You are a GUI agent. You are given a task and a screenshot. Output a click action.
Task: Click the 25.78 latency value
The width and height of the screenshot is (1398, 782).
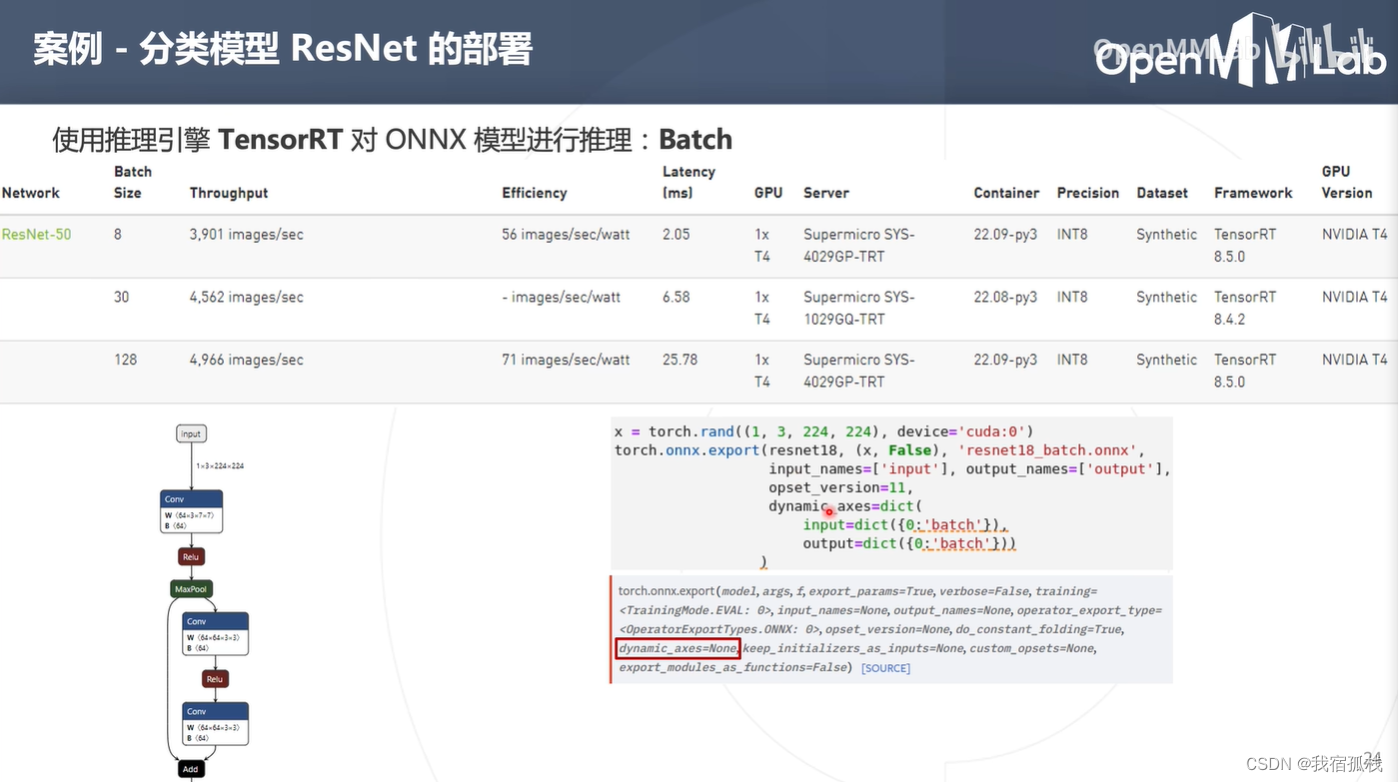pos(680,360)
